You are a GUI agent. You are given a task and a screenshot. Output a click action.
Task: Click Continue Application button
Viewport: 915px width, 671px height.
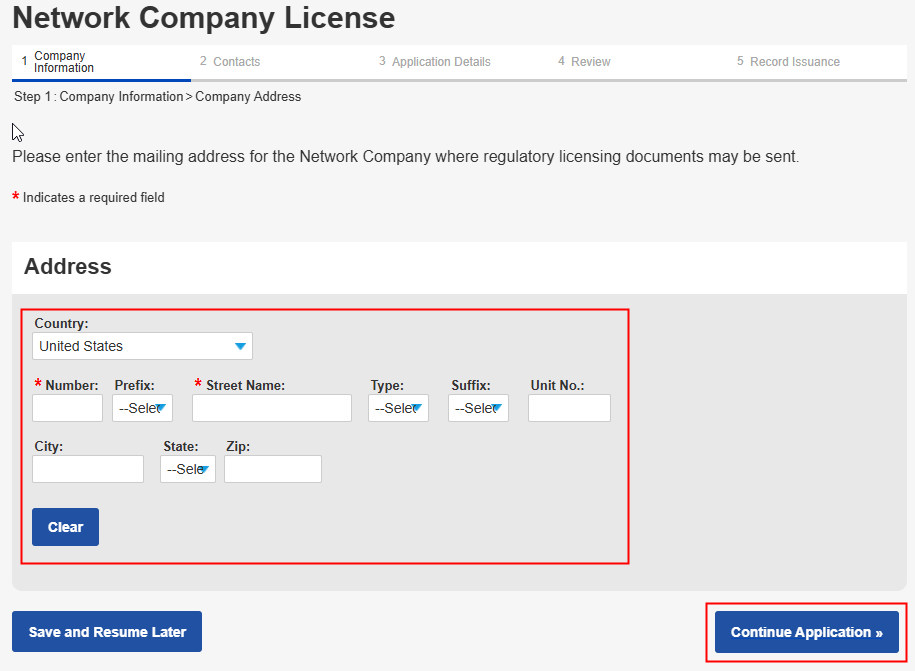click(806, 632)
